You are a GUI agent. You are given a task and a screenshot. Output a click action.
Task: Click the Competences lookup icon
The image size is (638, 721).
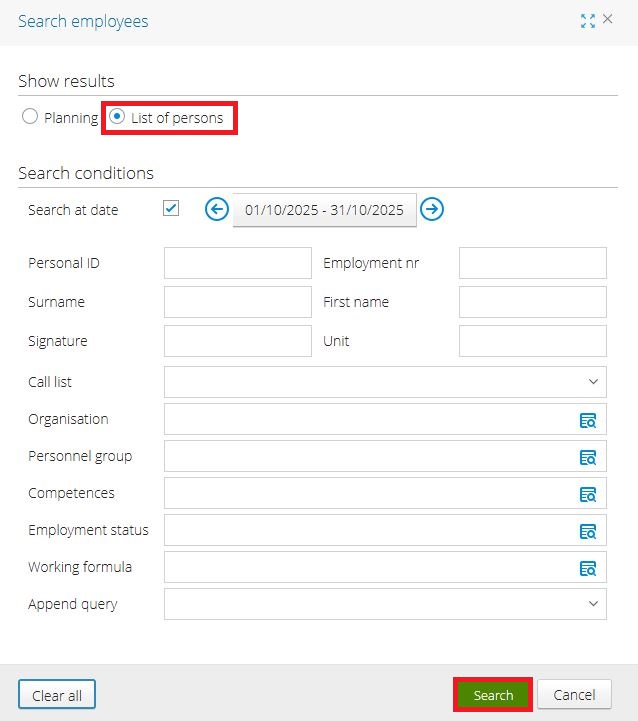click(588, 494)
